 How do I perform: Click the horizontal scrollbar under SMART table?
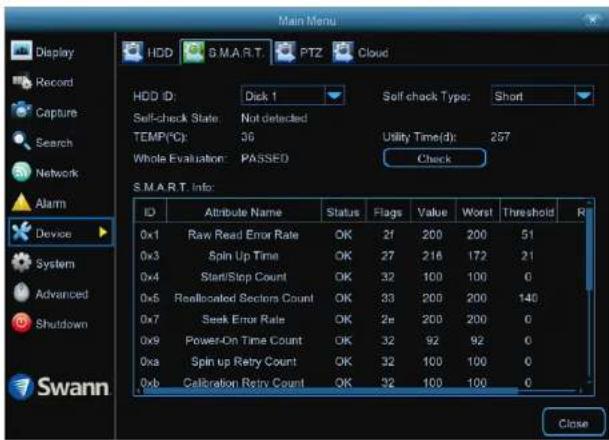[x=330, y=390]
